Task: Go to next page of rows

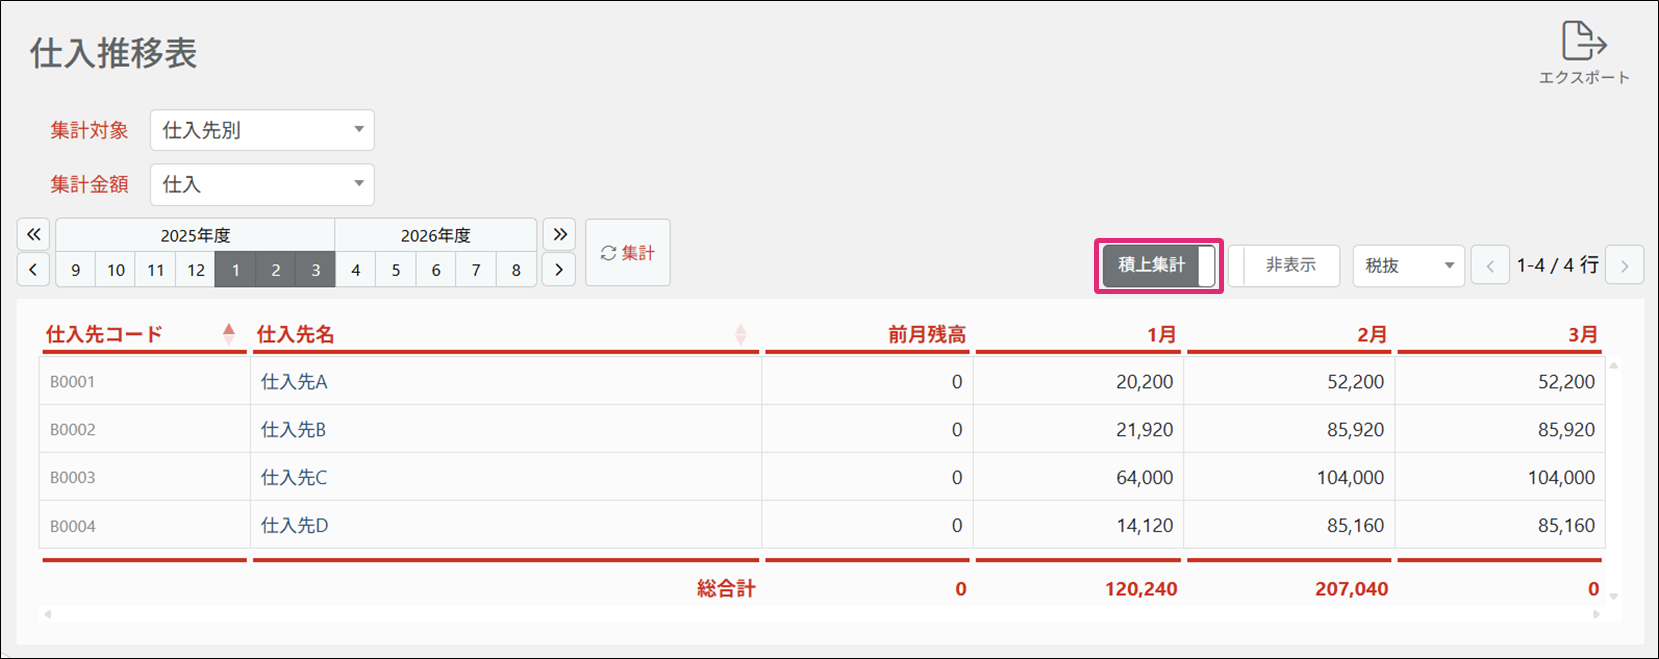Action: (1624, 266)
